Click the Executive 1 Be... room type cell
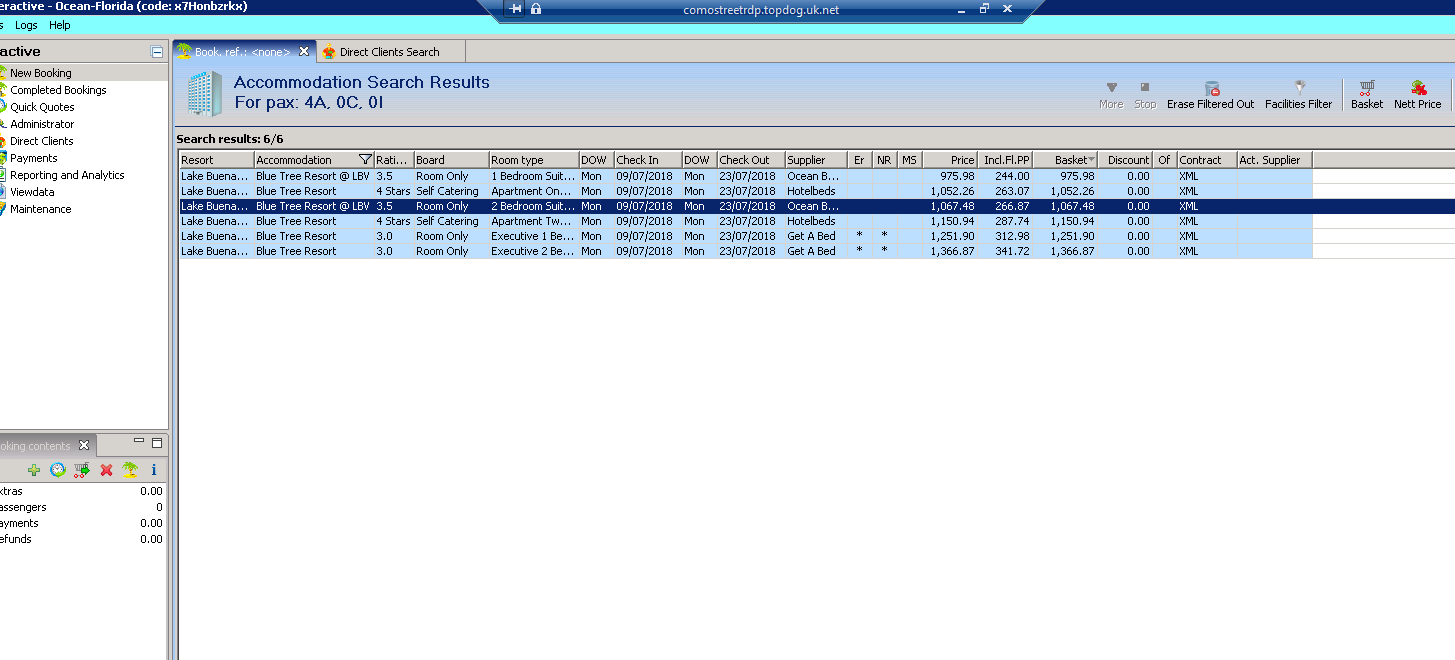The width and height of the screenshot is (1455, 660). point(534,236)
